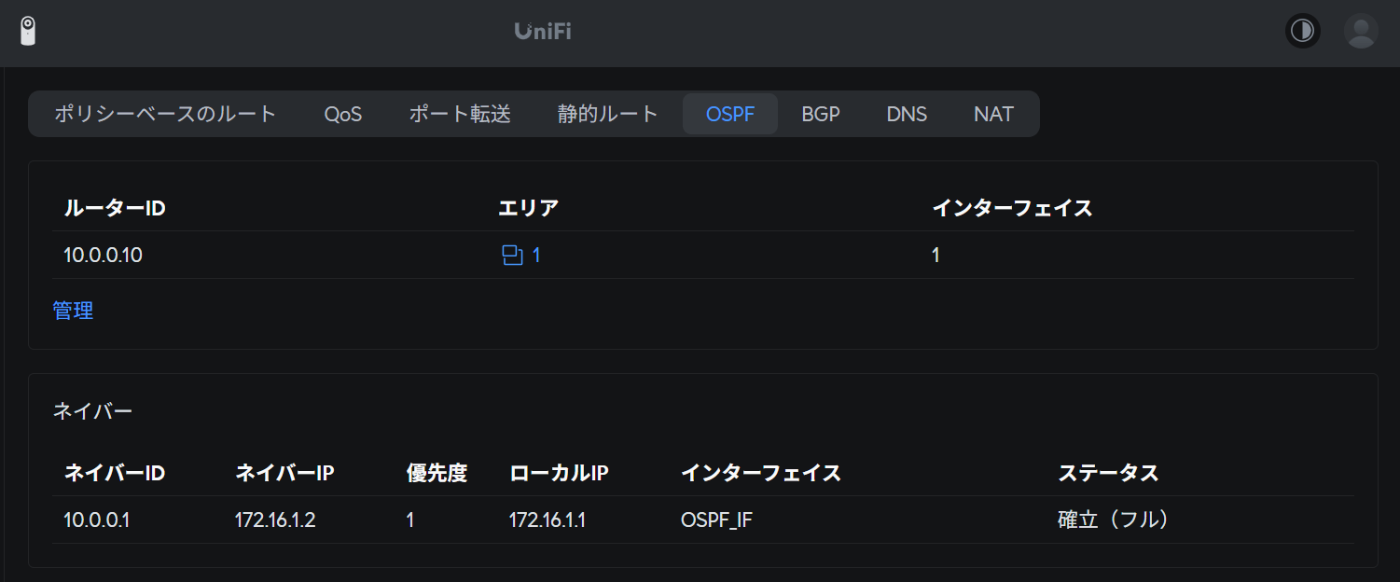Open the QoS tab

click(343, 114)
